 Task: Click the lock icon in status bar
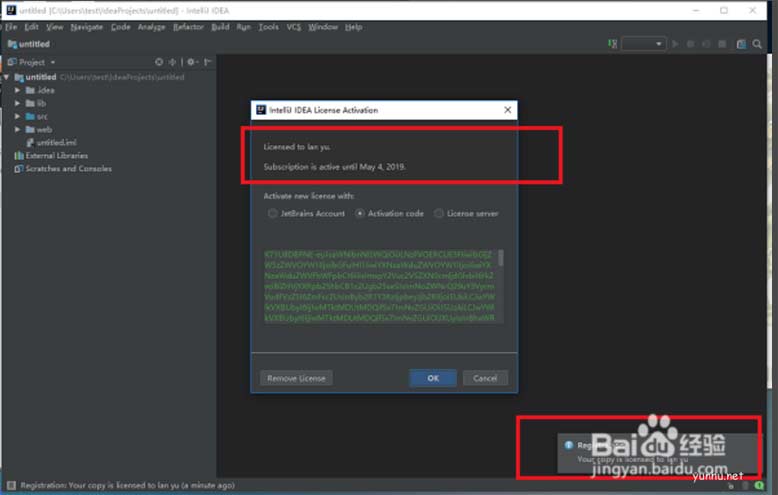(x=731, y=486)
